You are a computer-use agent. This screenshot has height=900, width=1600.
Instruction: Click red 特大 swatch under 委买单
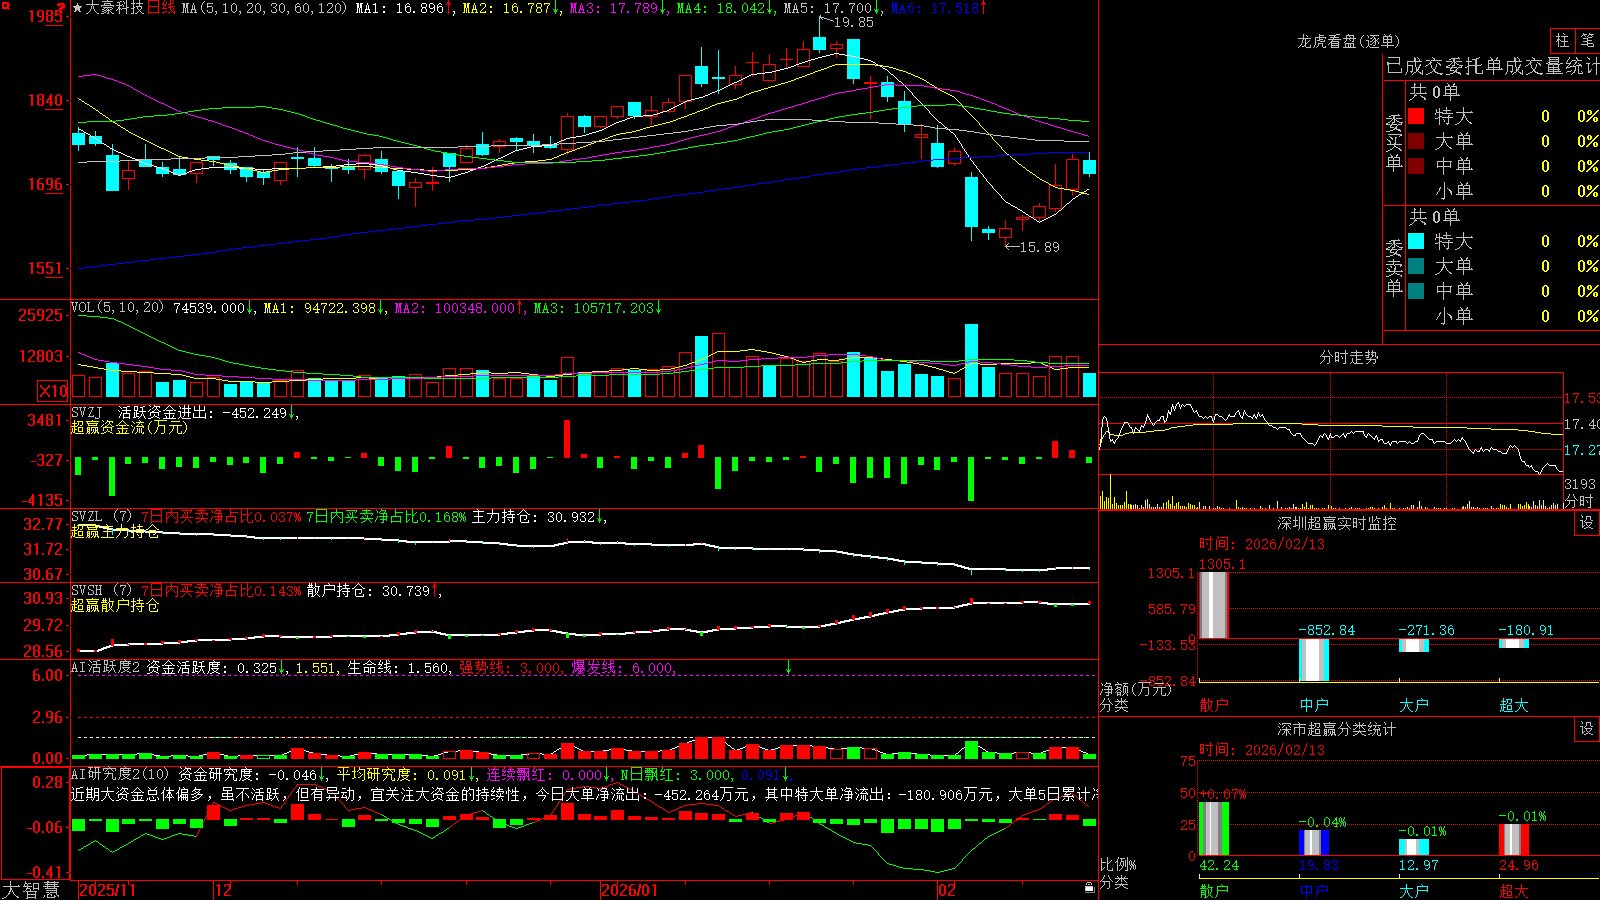(x=1416, y=116)
